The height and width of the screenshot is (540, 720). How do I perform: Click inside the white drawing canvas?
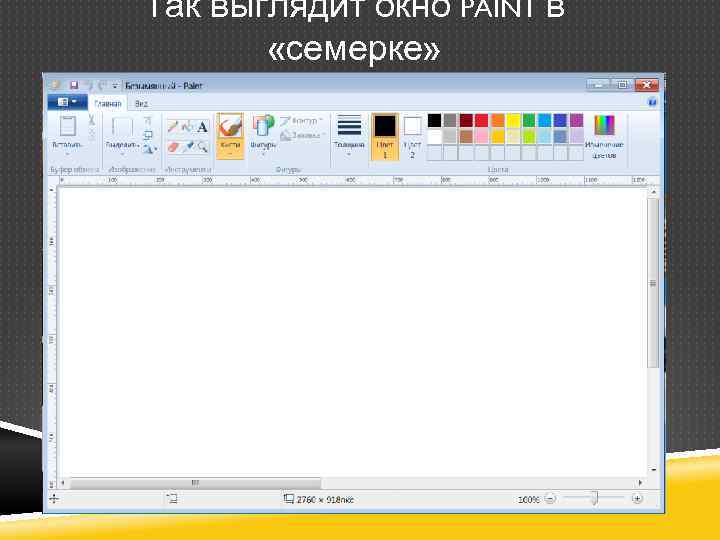pos(352,332)
